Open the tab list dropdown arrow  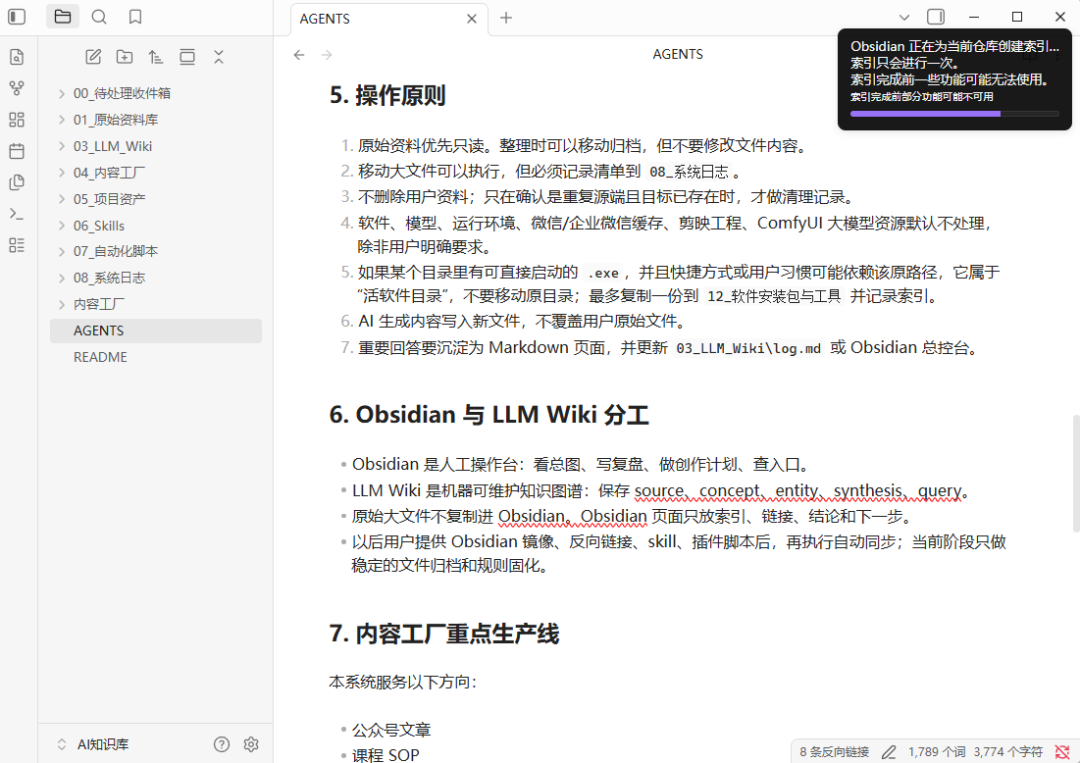click(x=904, y=17)
